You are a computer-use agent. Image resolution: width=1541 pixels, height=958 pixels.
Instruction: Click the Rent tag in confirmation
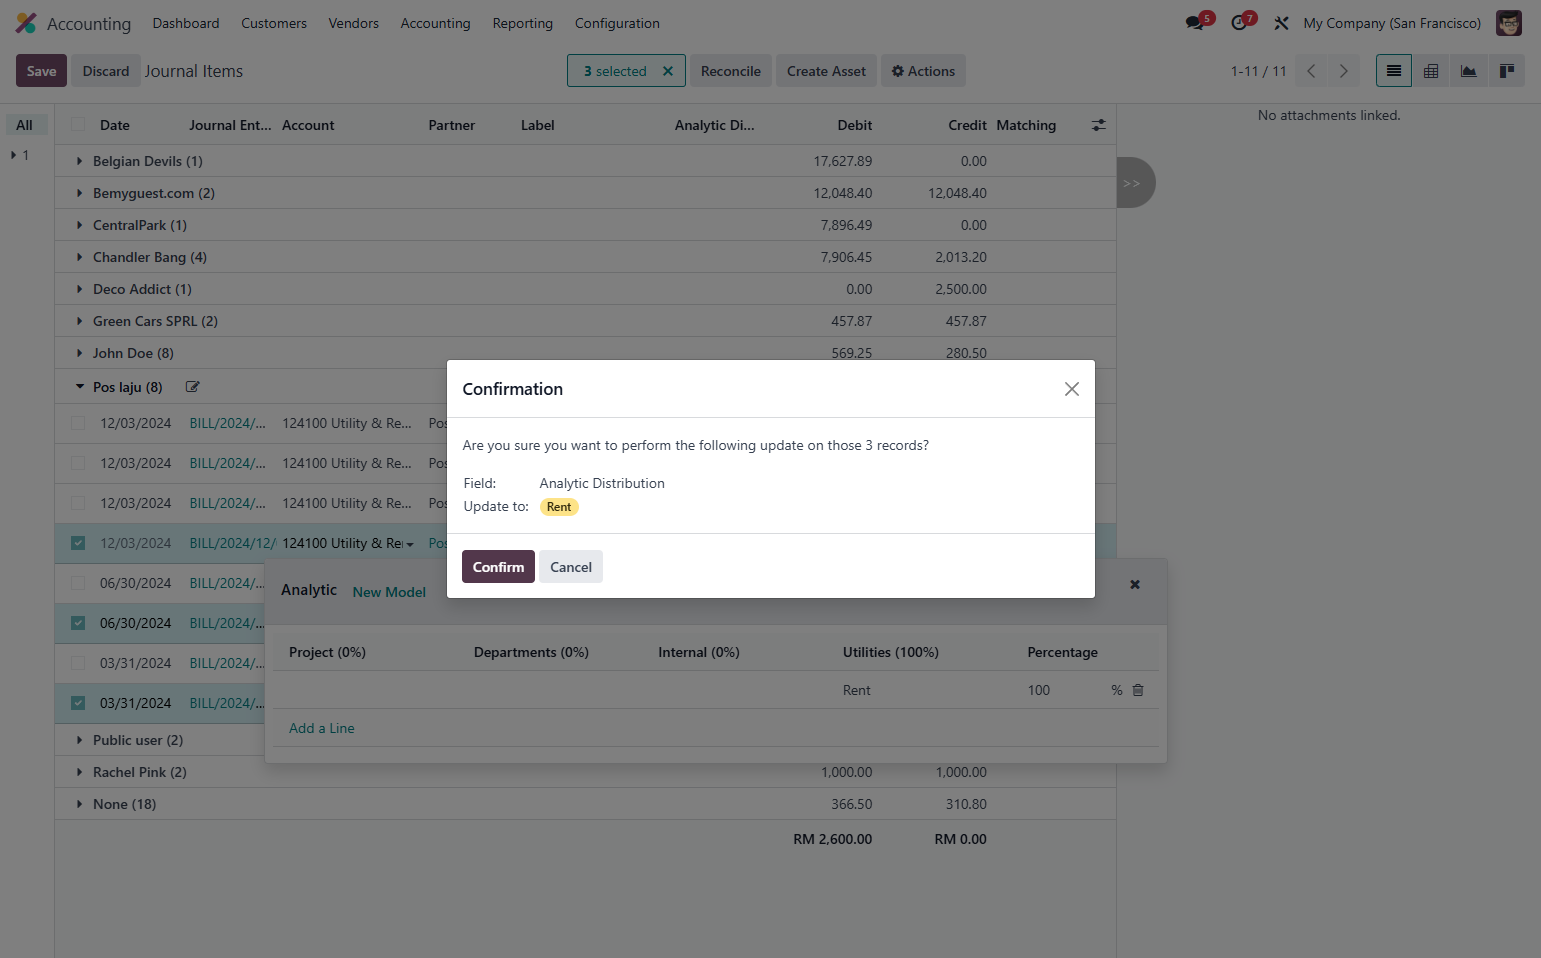click(x=559, y=507)
